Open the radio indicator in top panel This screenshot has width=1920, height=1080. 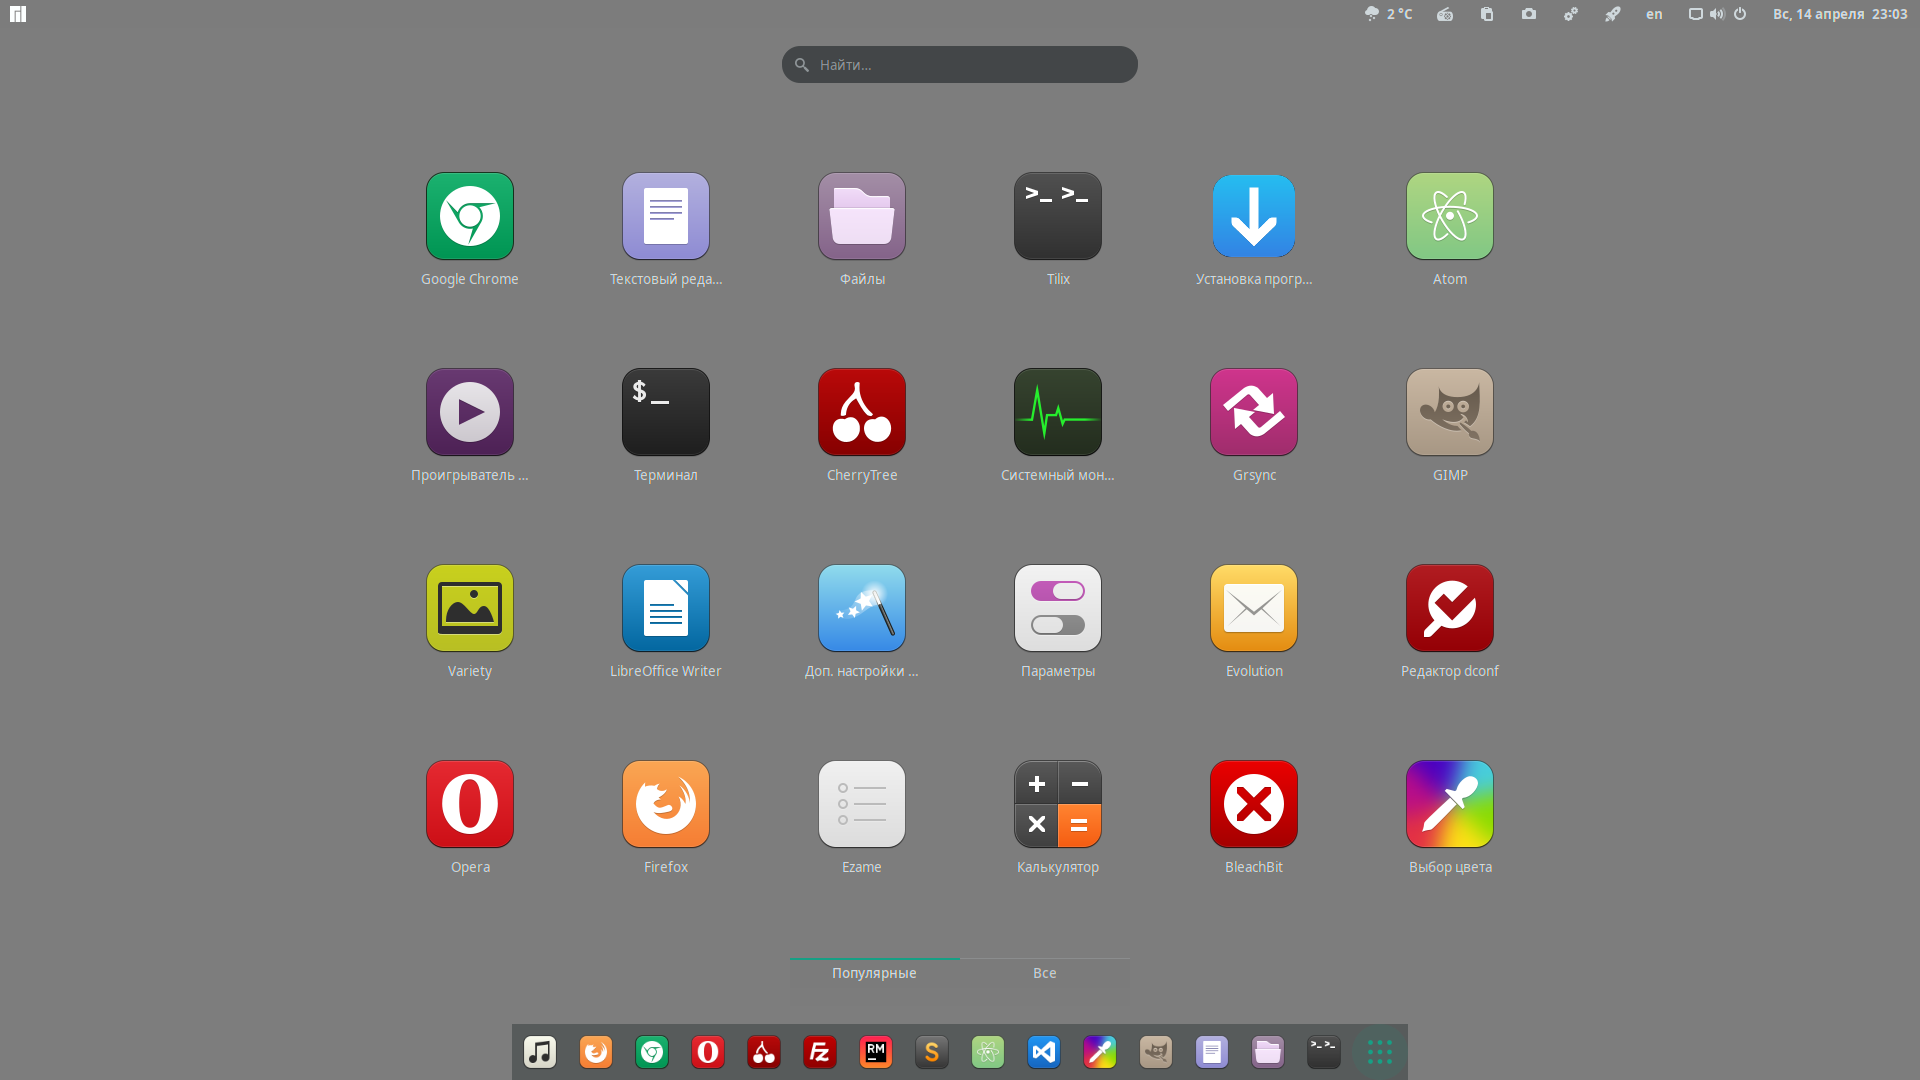click(x=1445, y=14)
